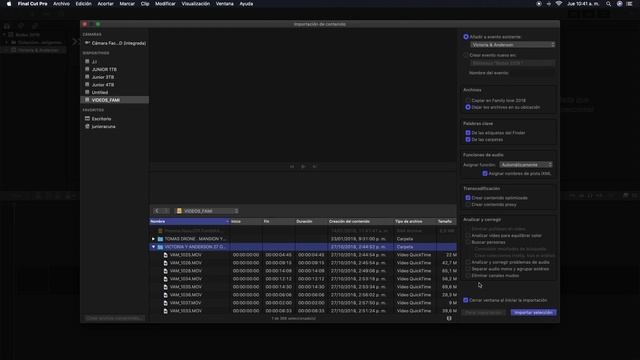Play the preview clip
Screen dimensions: 640x360
tap(303, 167)
